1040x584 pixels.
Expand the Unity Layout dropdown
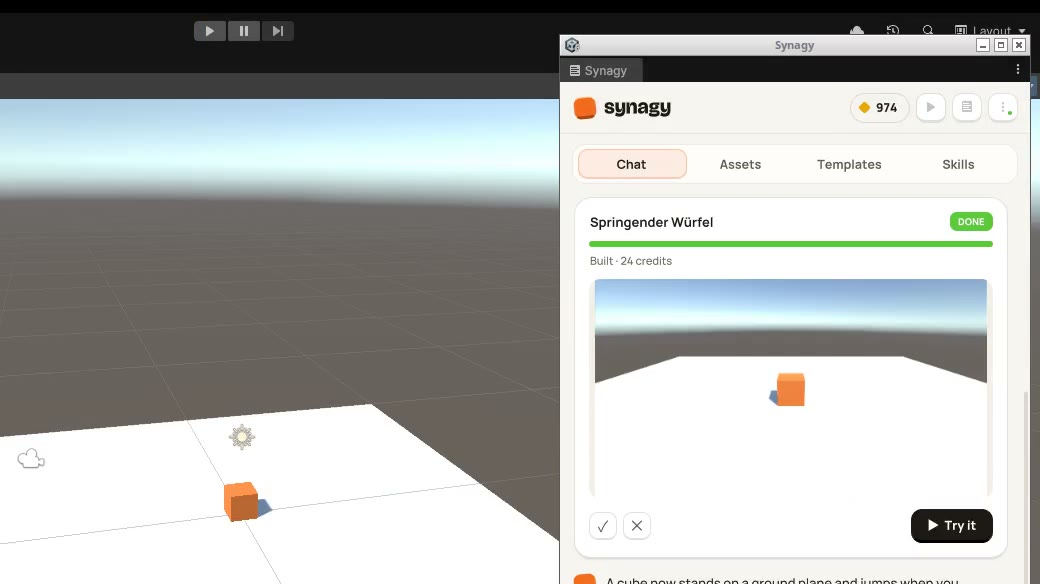click(990, 31)
